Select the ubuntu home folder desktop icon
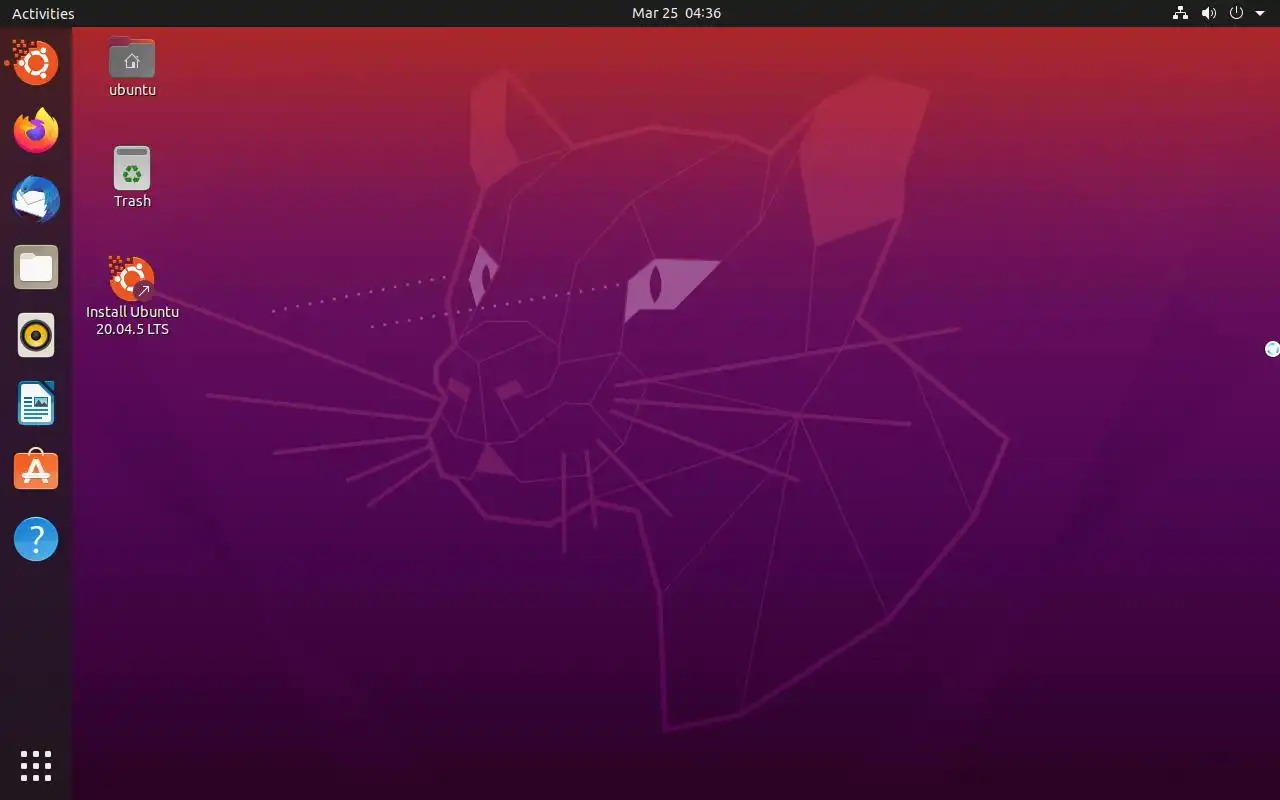This screenshot has height=800, width=1280. pyautogui.click(x=132, y=57)
